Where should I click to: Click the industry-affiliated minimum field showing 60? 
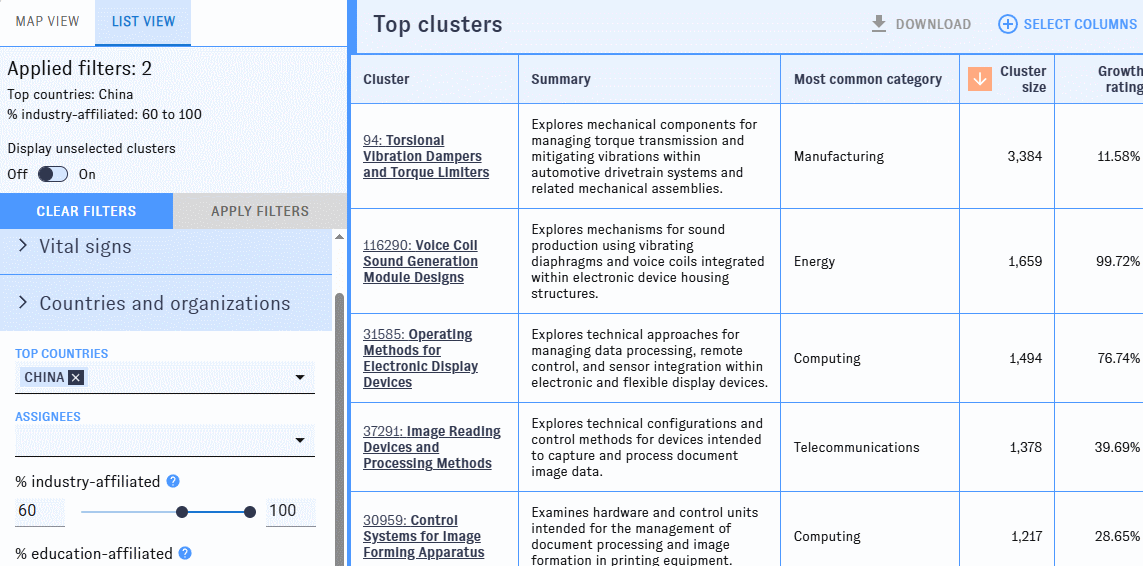[40, 511]
